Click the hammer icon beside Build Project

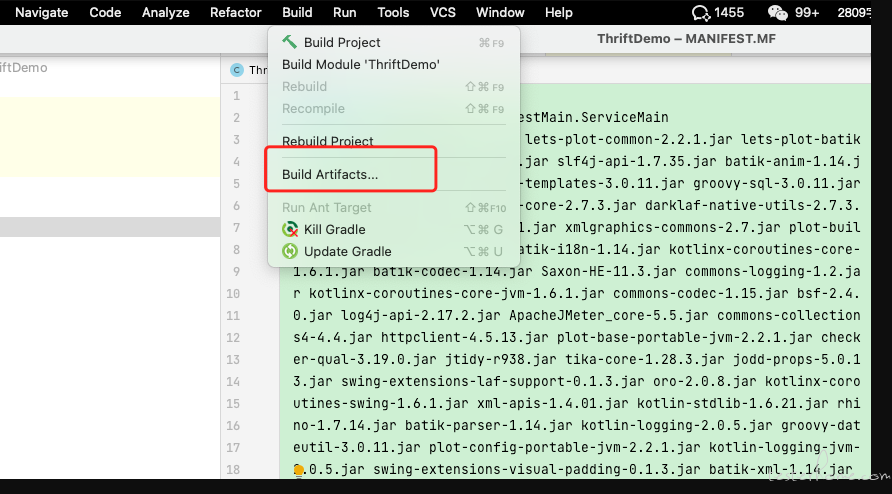(x=290, y=42)
